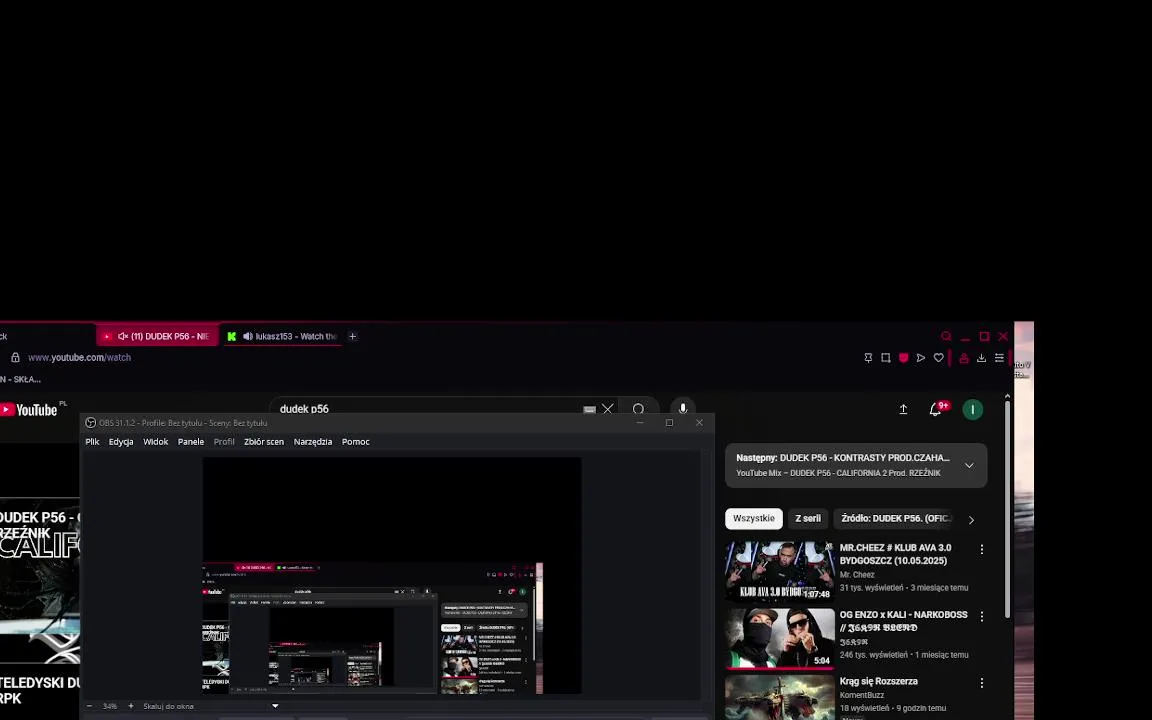Image resolution: width=1152 pixels, height=720 pixels.
Task: Open the OBS Panele menu
Action: (x=191, y=442)
